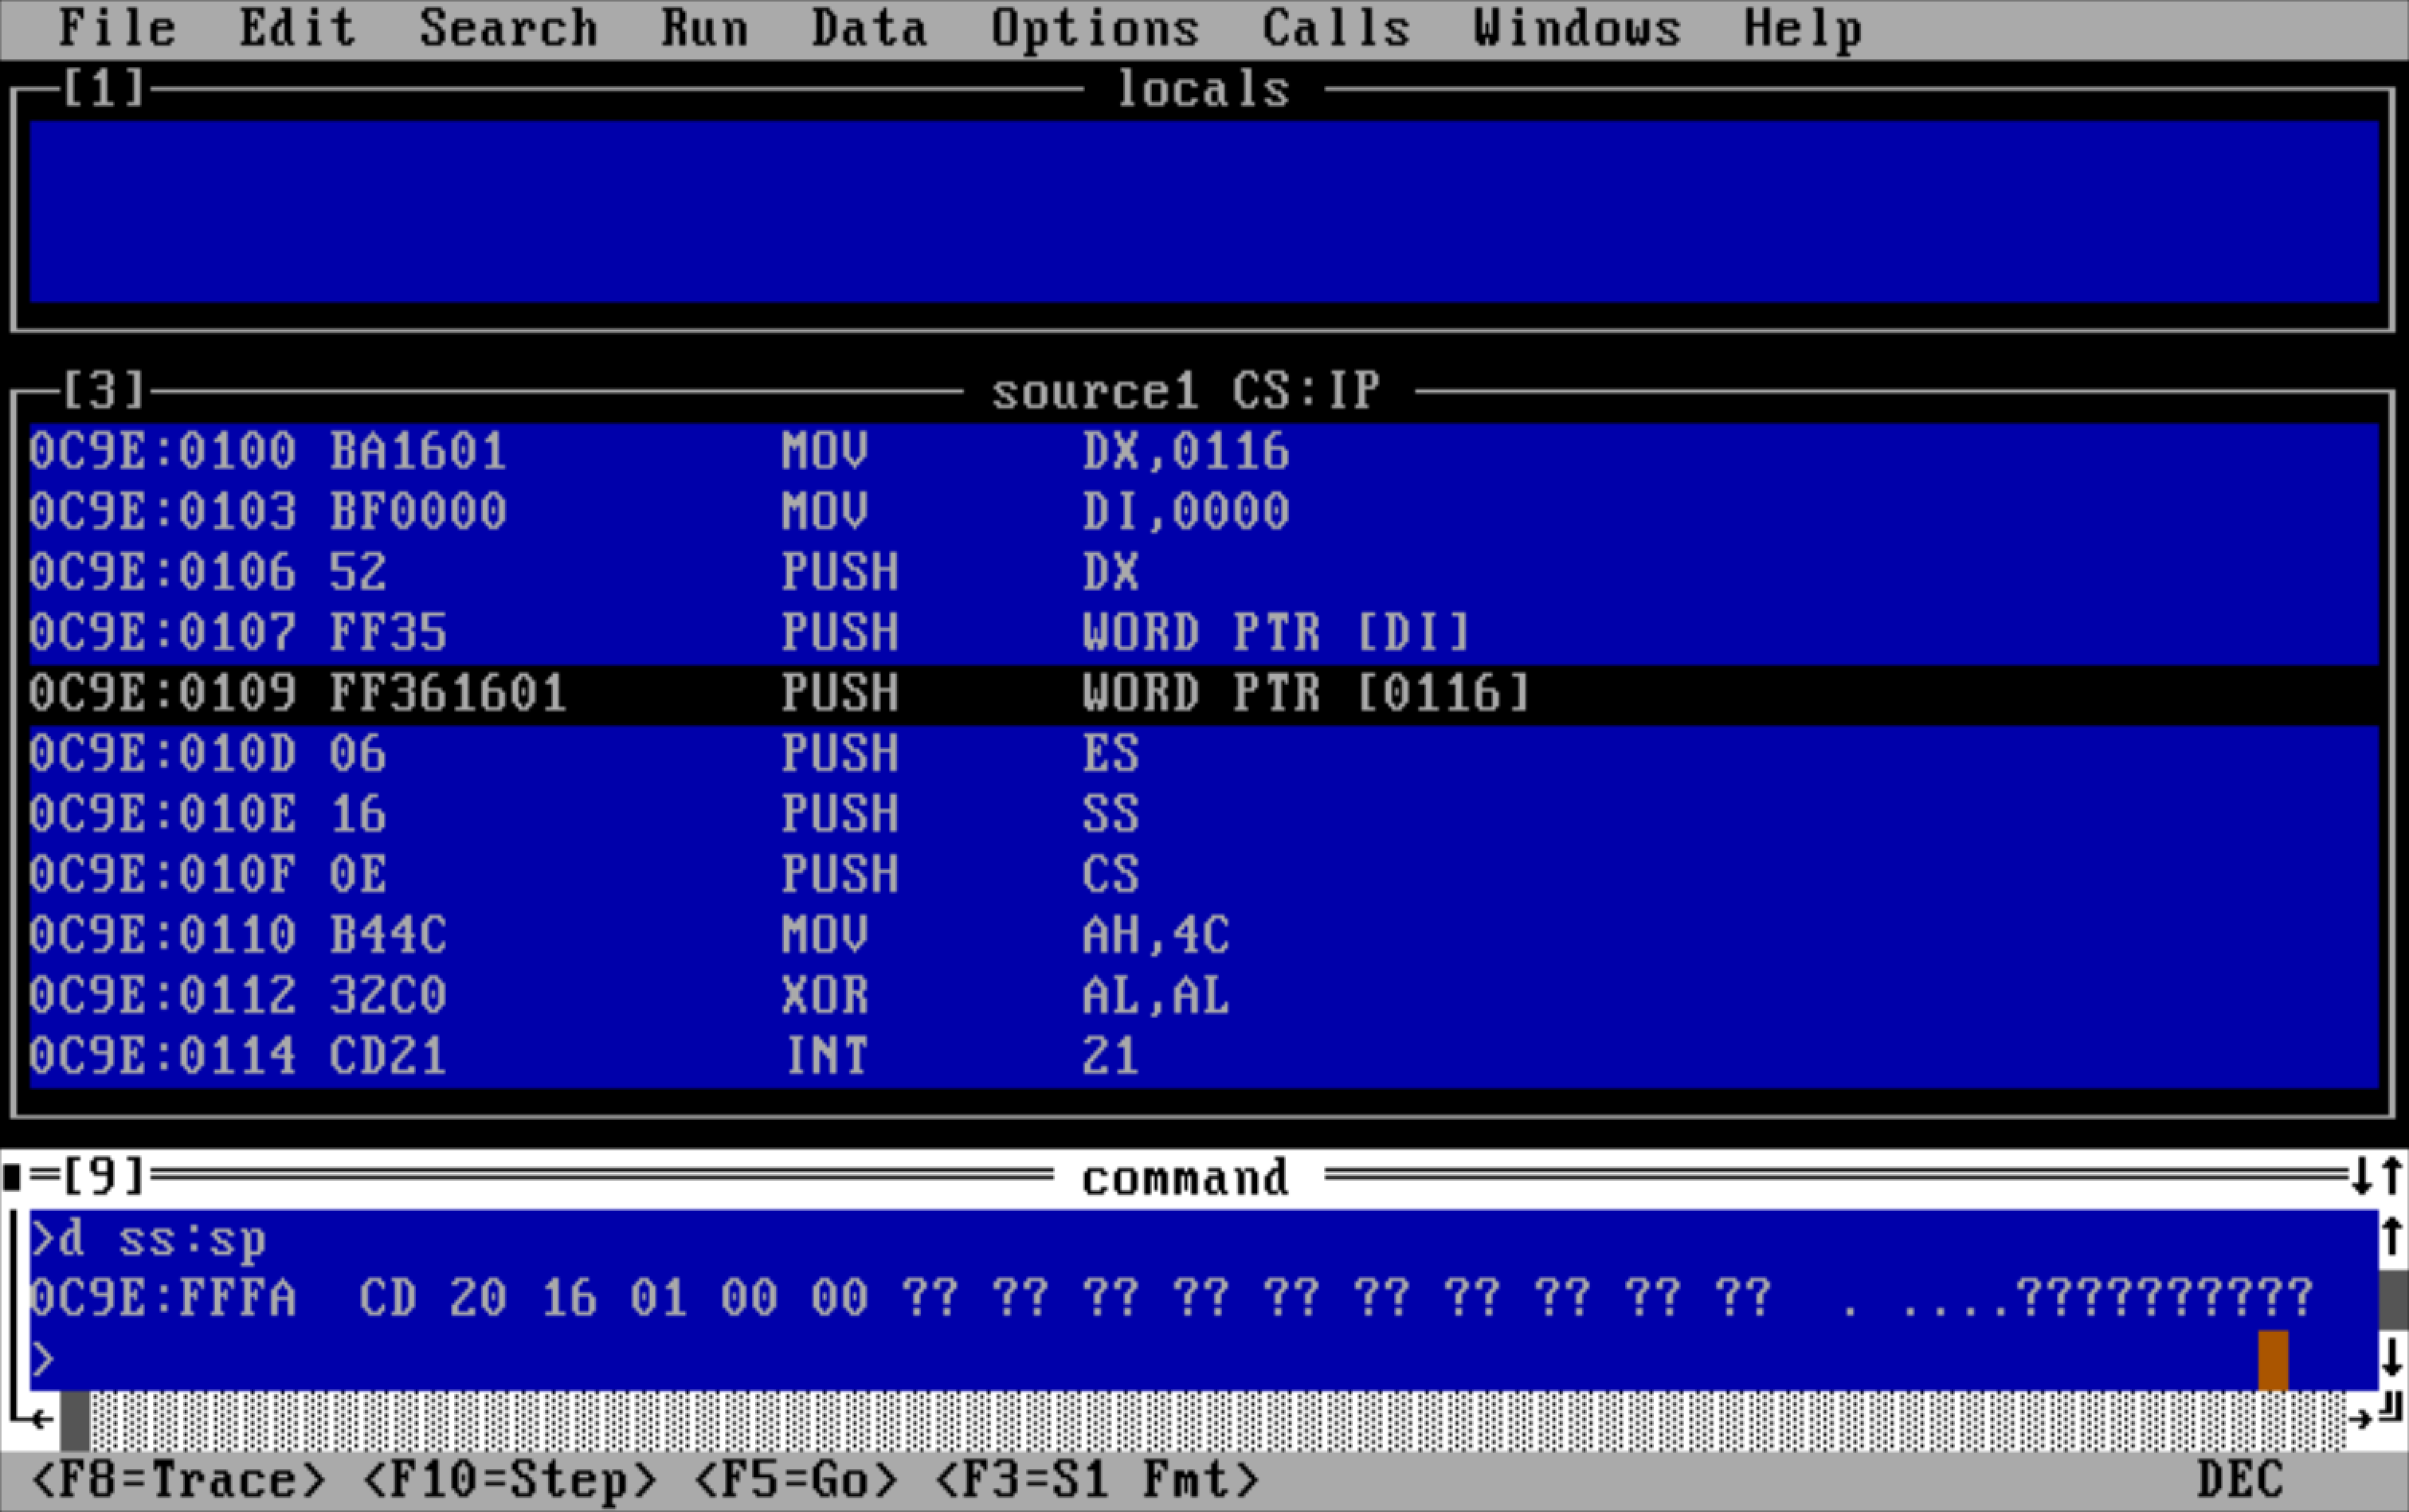
Task: Click the MOV DX,0116 line
Action: (1204, 452)
